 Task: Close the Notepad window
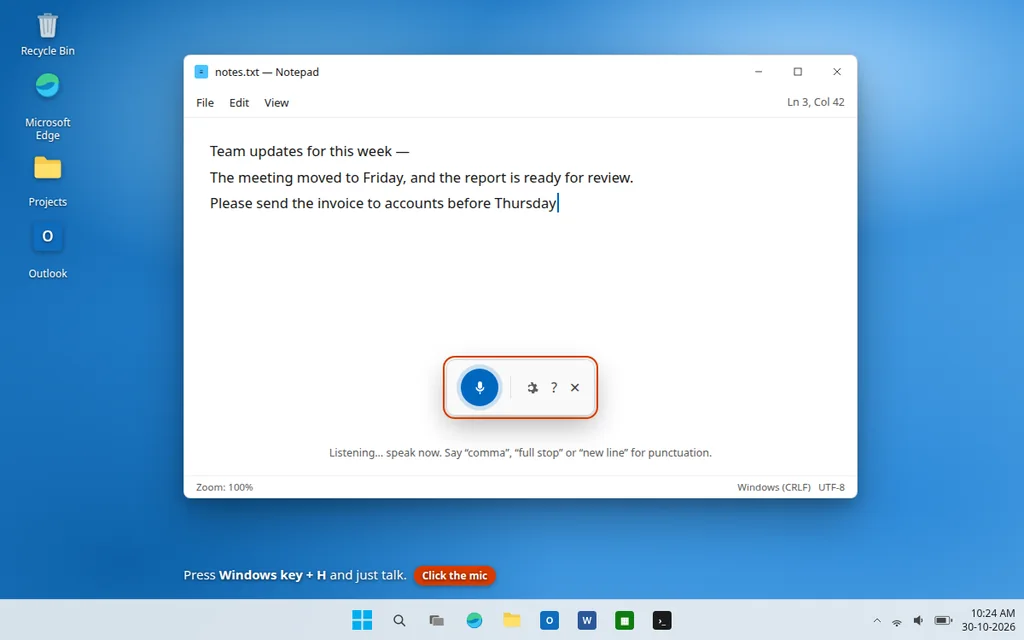(837, 72)
